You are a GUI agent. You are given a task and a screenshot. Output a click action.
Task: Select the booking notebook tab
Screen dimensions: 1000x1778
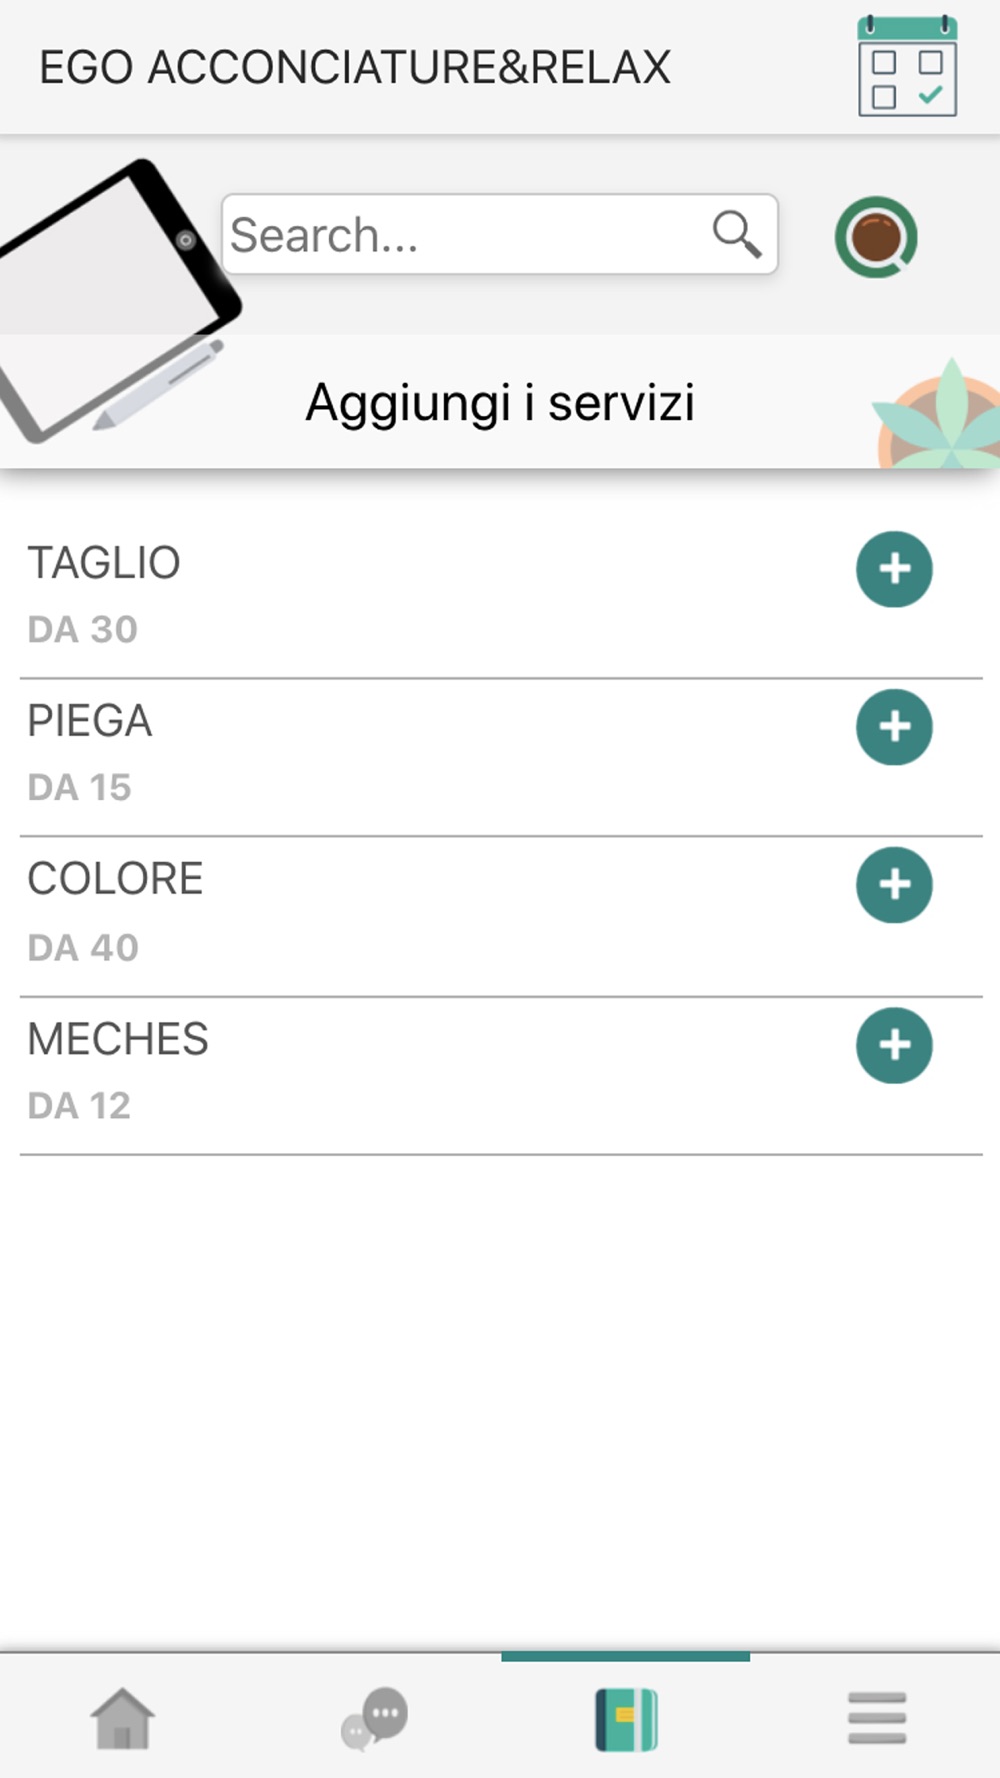[x=626, y=1718]
